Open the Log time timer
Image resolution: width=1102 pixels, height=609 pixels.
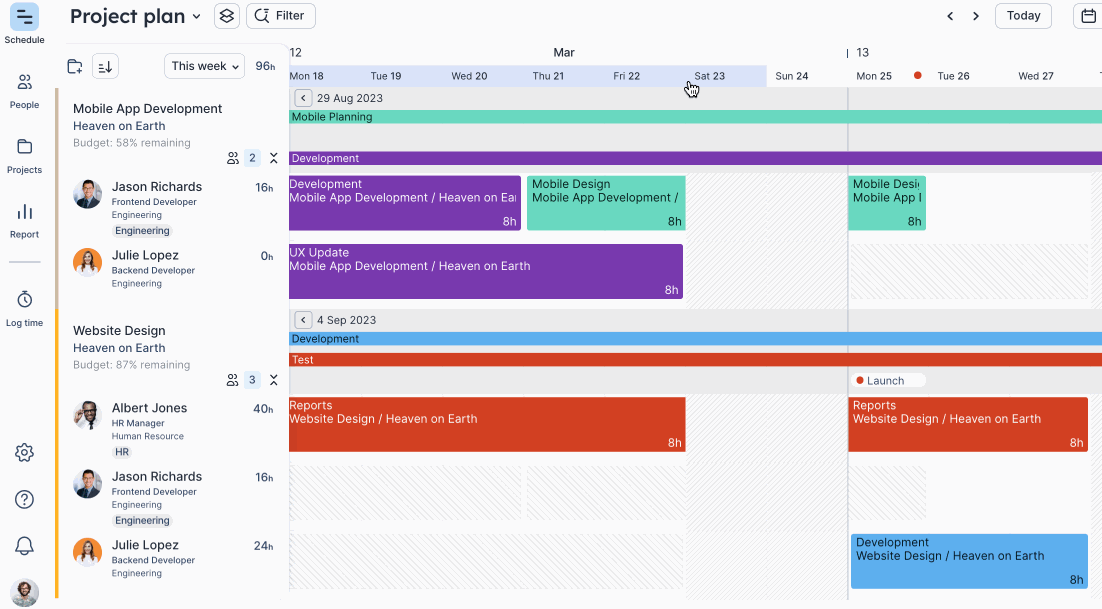(x=25, y=301)
